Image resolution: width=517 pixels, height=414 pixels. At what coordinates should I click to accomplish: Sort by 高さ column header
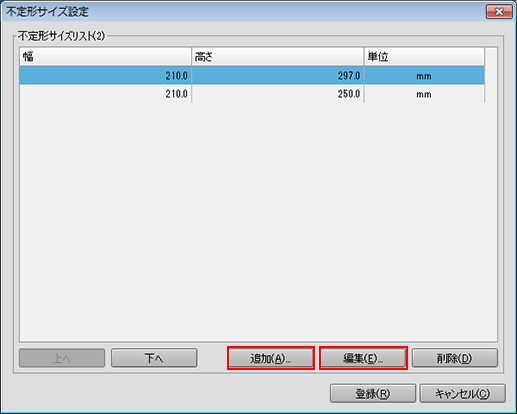click(x=278, y=57)
